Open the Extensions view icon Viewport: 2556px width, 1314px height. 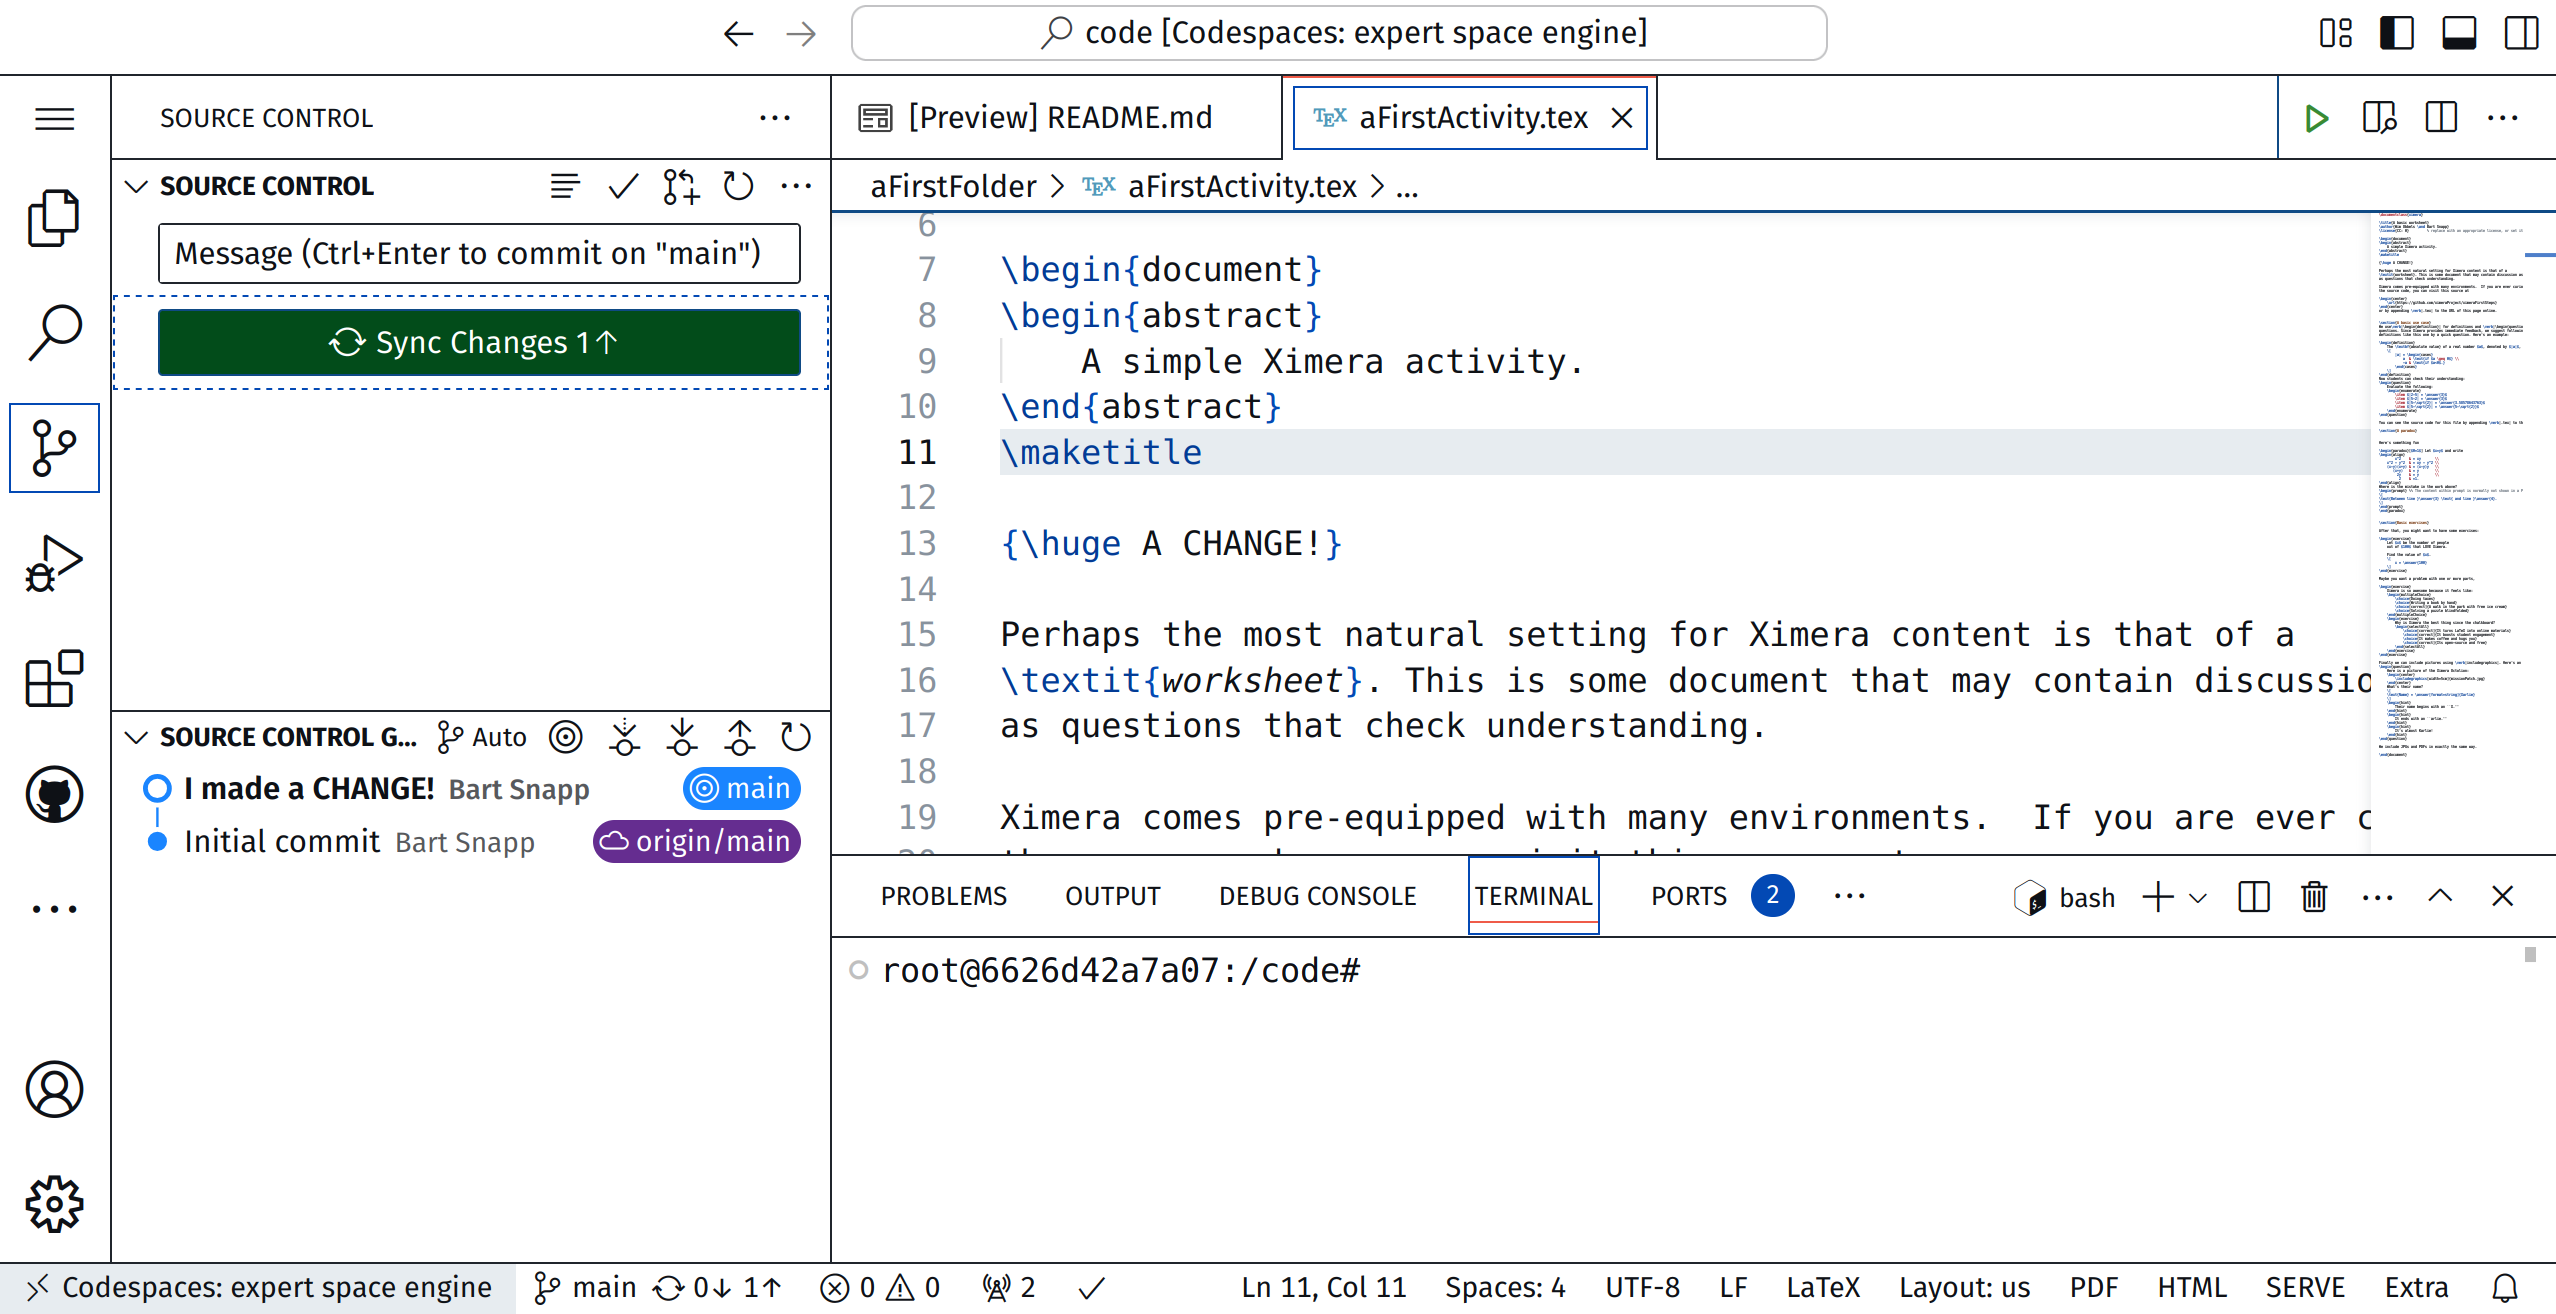pos(54,679)
